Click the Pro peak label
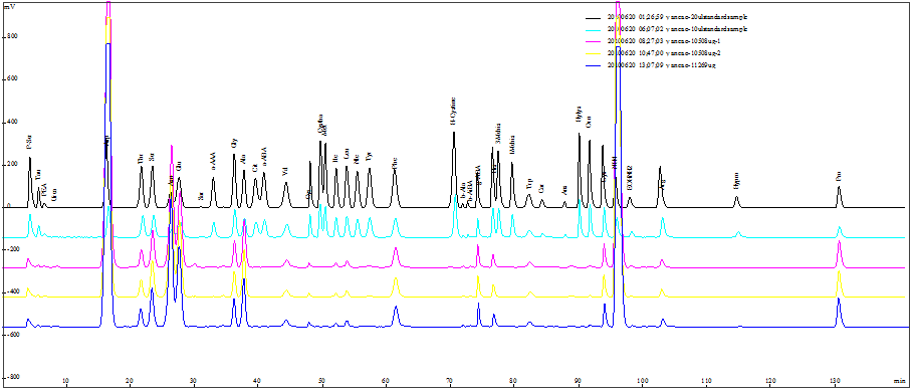The width and height of the screenshot is (914, 391). [839, 177]
